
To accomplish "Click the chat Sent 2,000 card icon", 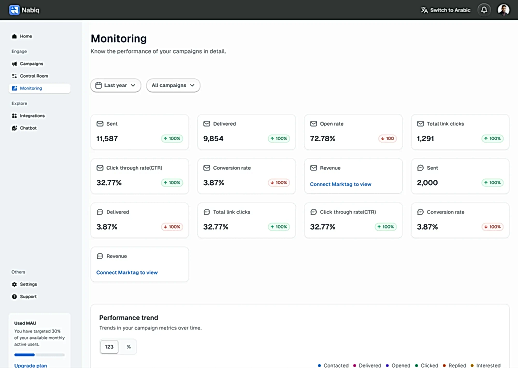I will (420, 168).
